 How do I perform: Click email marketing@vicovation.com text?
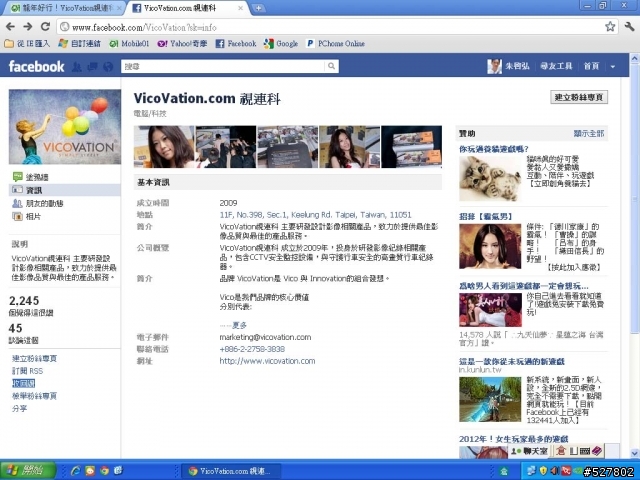pos(265,337)
